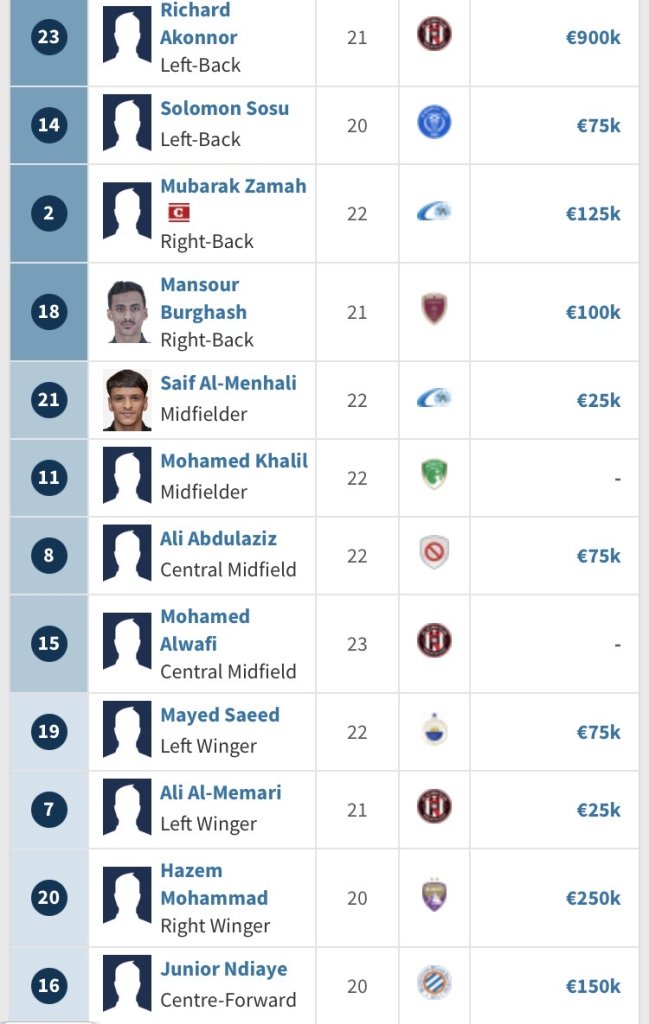Click Solomon Sosu's blue club crest
The width and height of the screenshot is (649, 1024).
click(434, 123)
